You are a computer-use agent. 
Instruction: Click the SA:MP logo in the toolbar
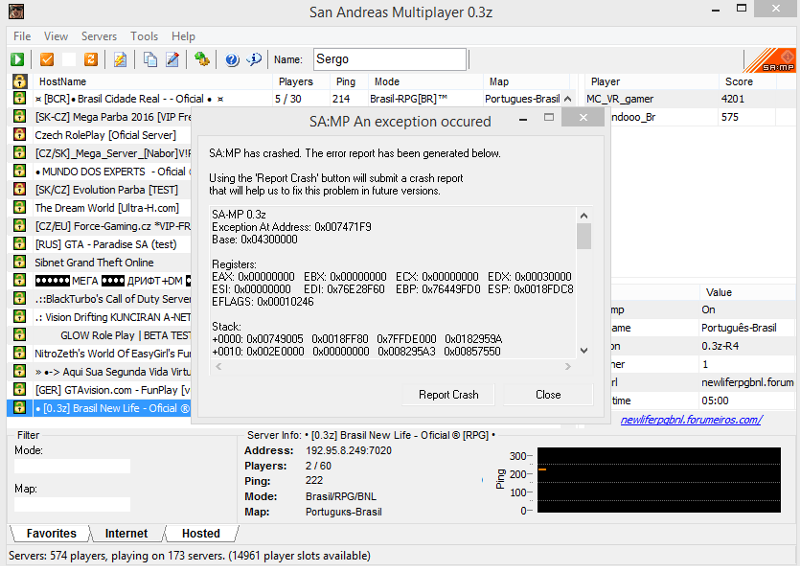coord(771,60)
